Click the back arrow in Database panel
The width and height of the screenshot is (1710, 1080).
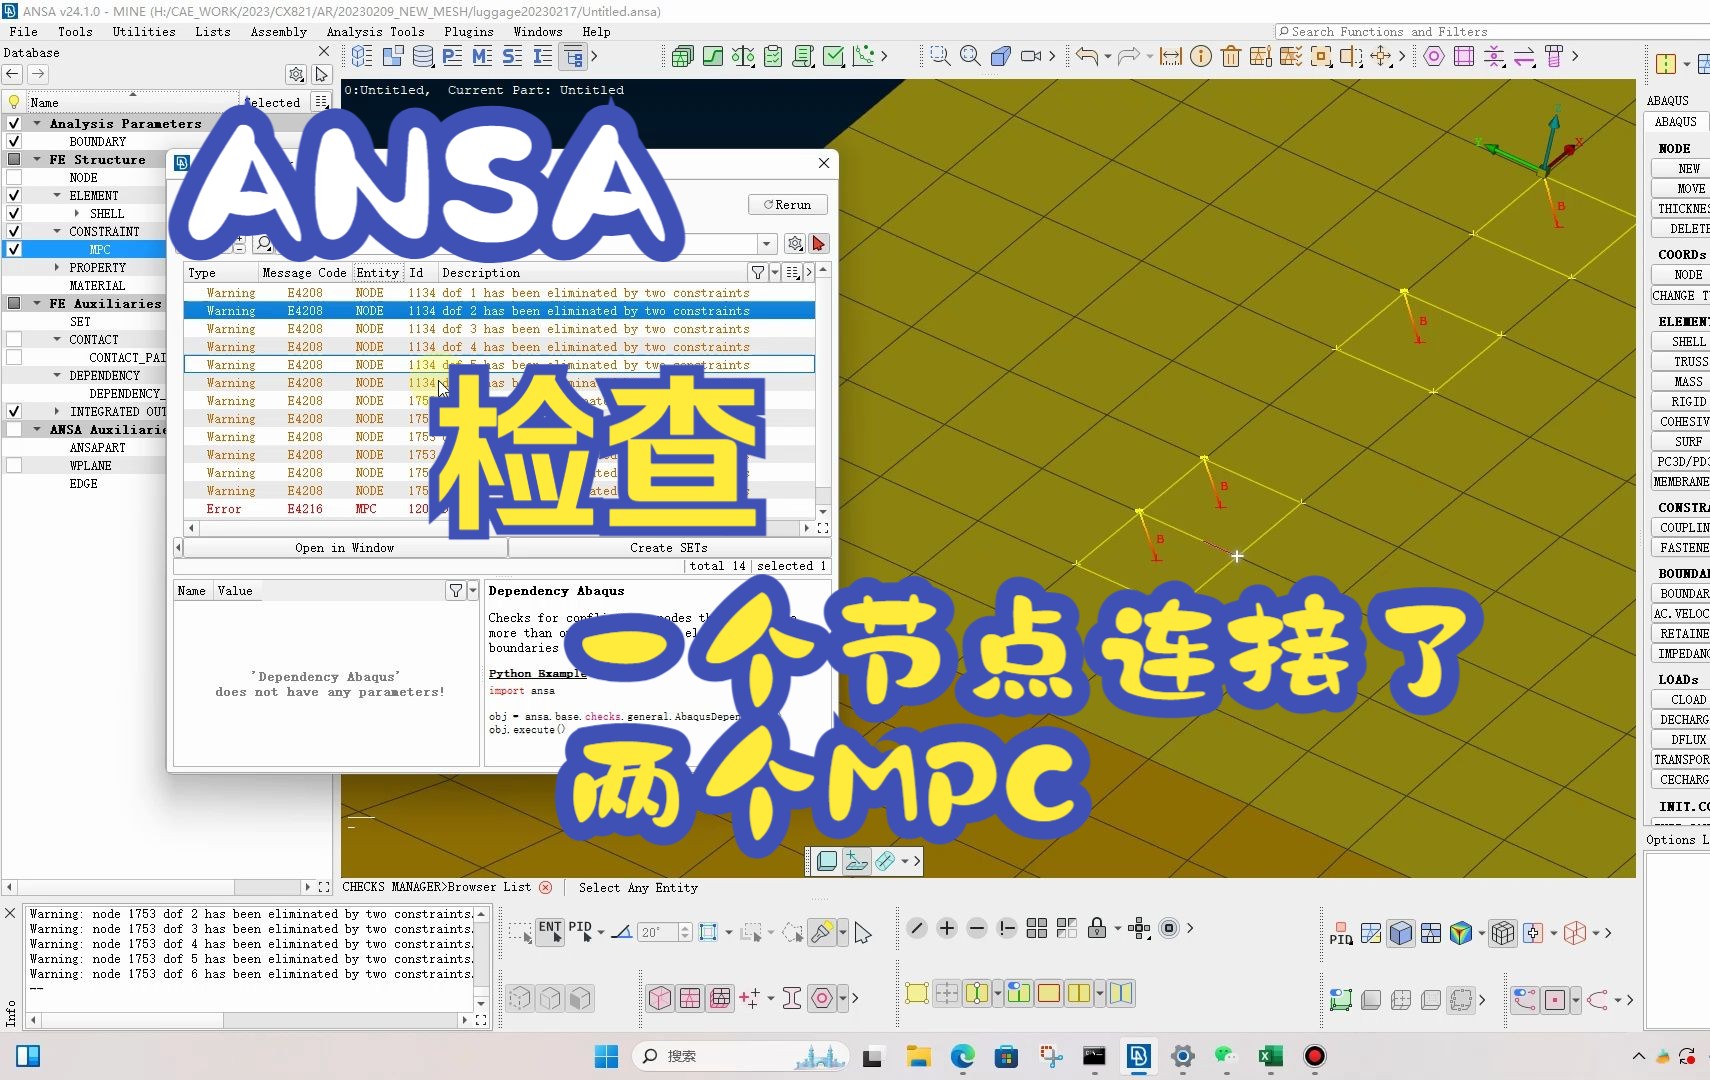pyautogui.click(x=12, y=74)
